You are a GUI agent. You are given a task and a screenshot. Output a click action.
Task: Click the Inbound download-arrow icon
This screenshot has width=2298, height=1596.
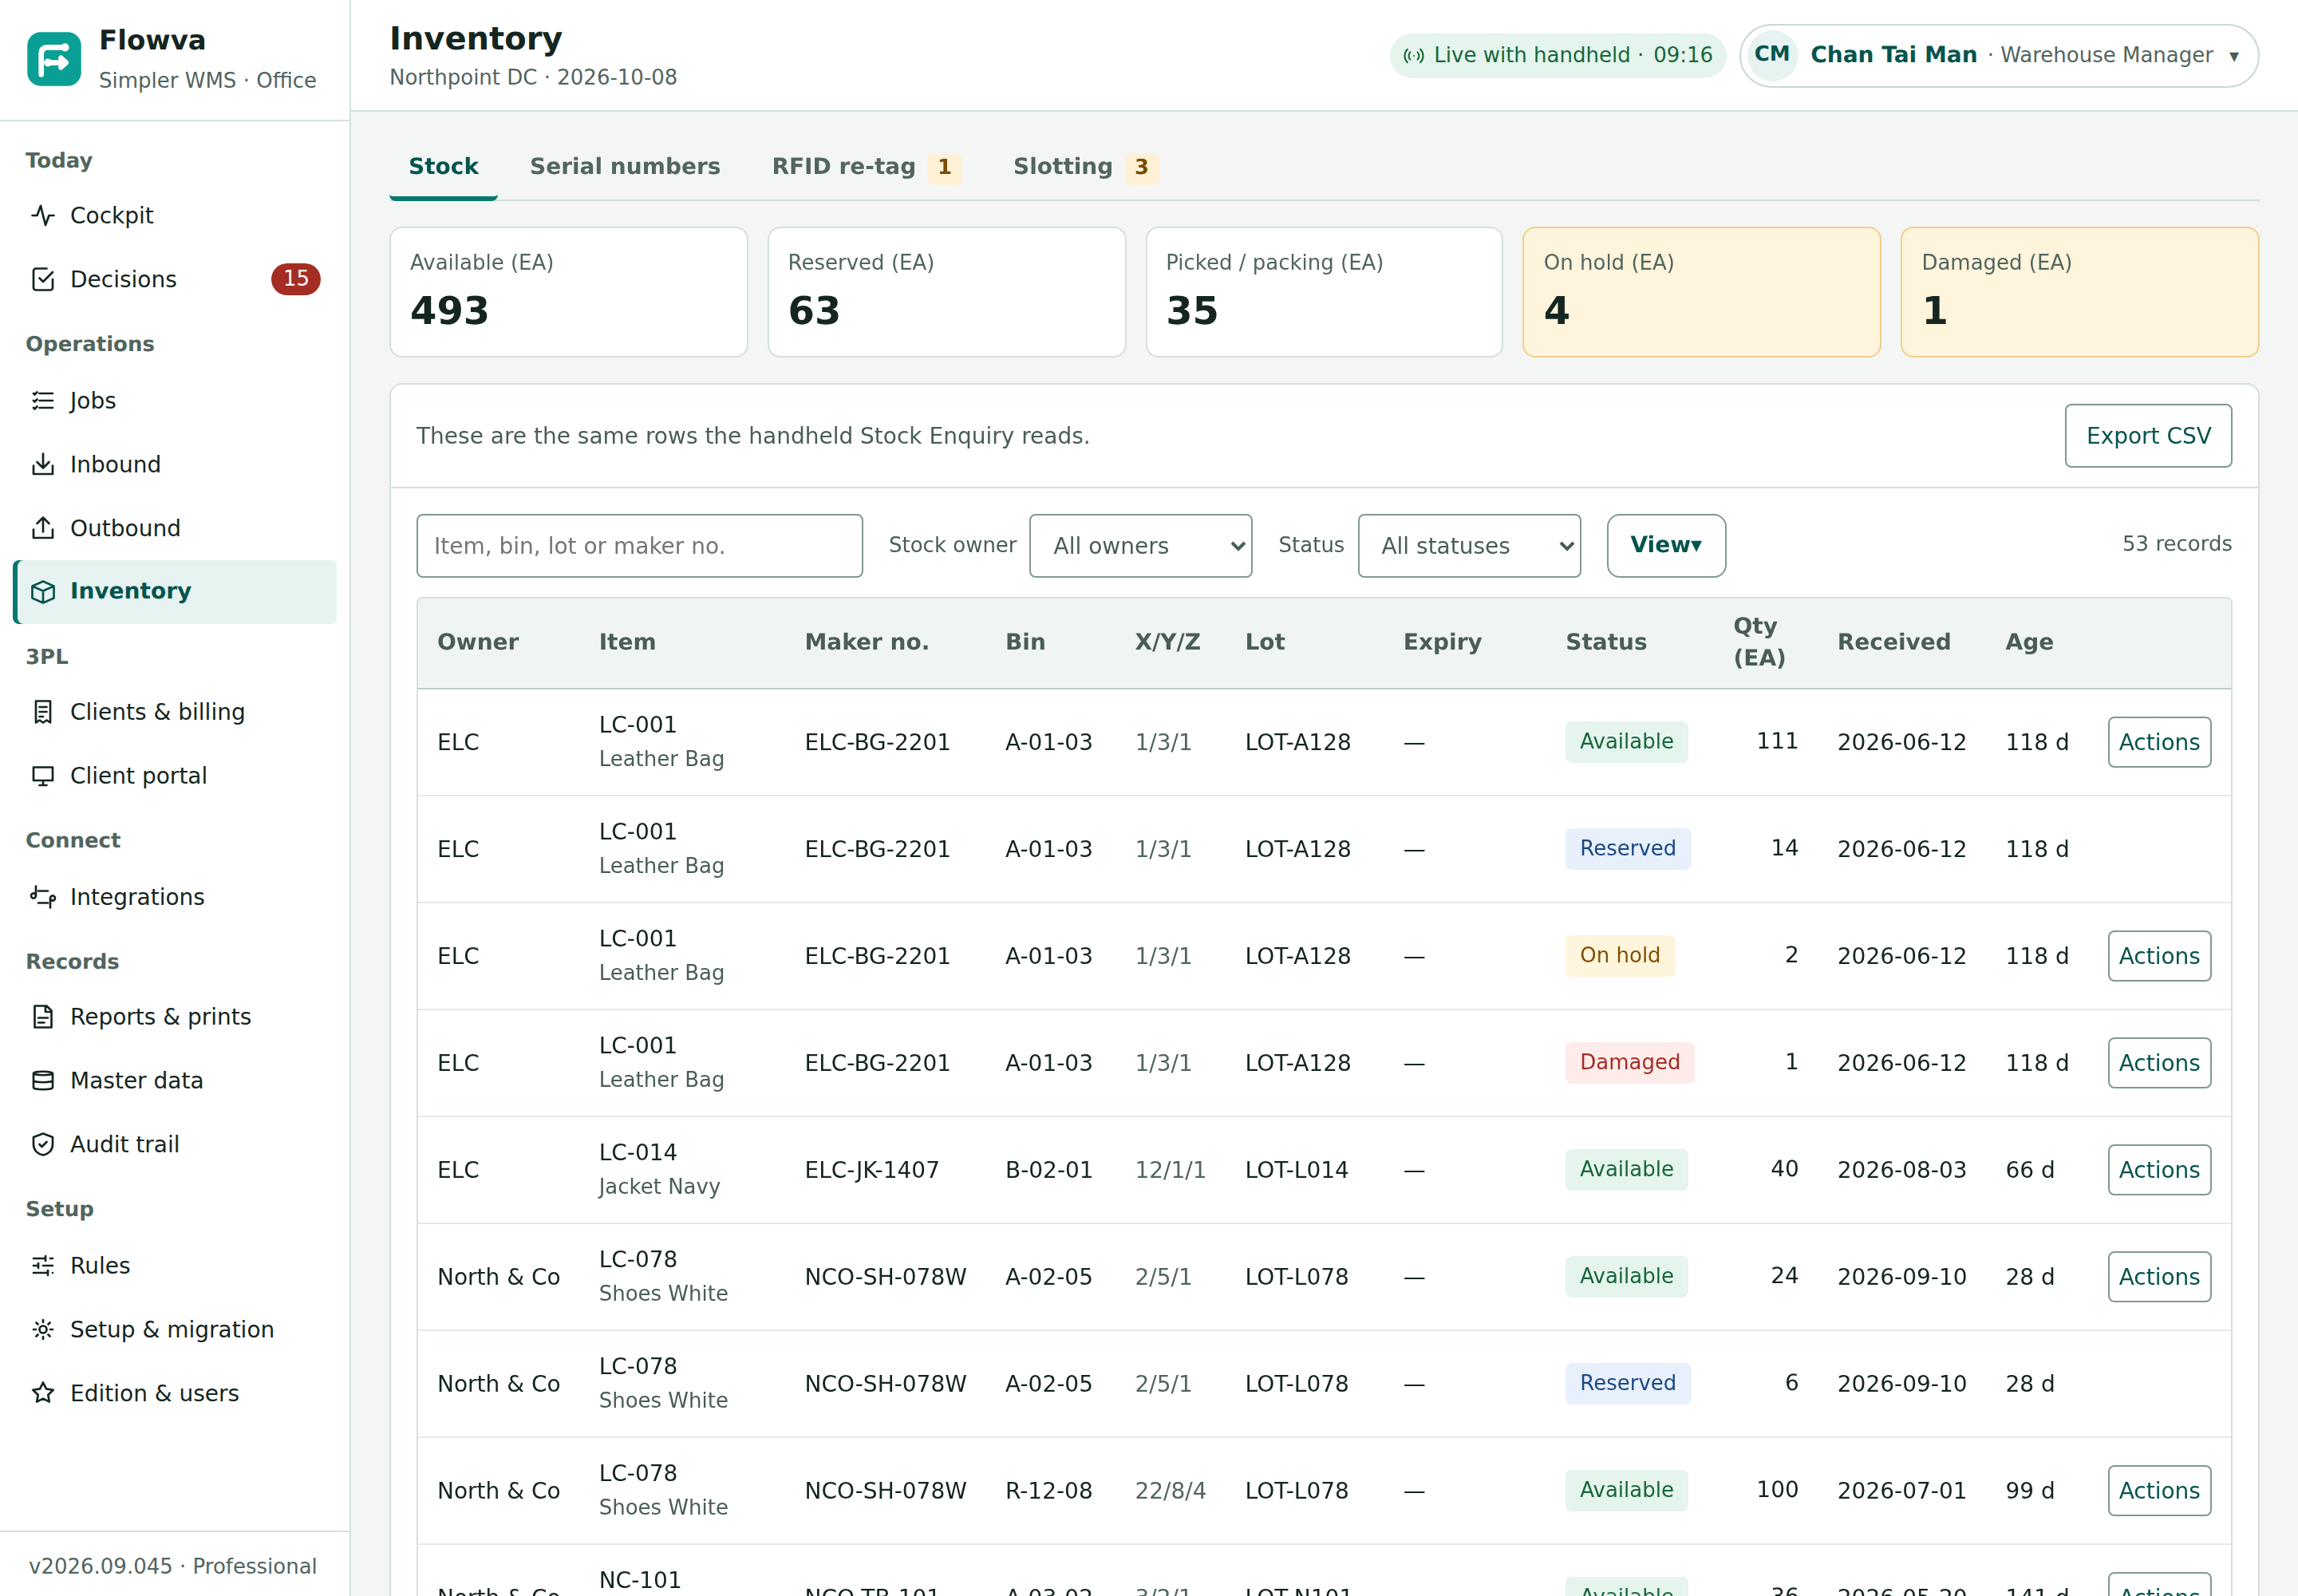(43, 464)
